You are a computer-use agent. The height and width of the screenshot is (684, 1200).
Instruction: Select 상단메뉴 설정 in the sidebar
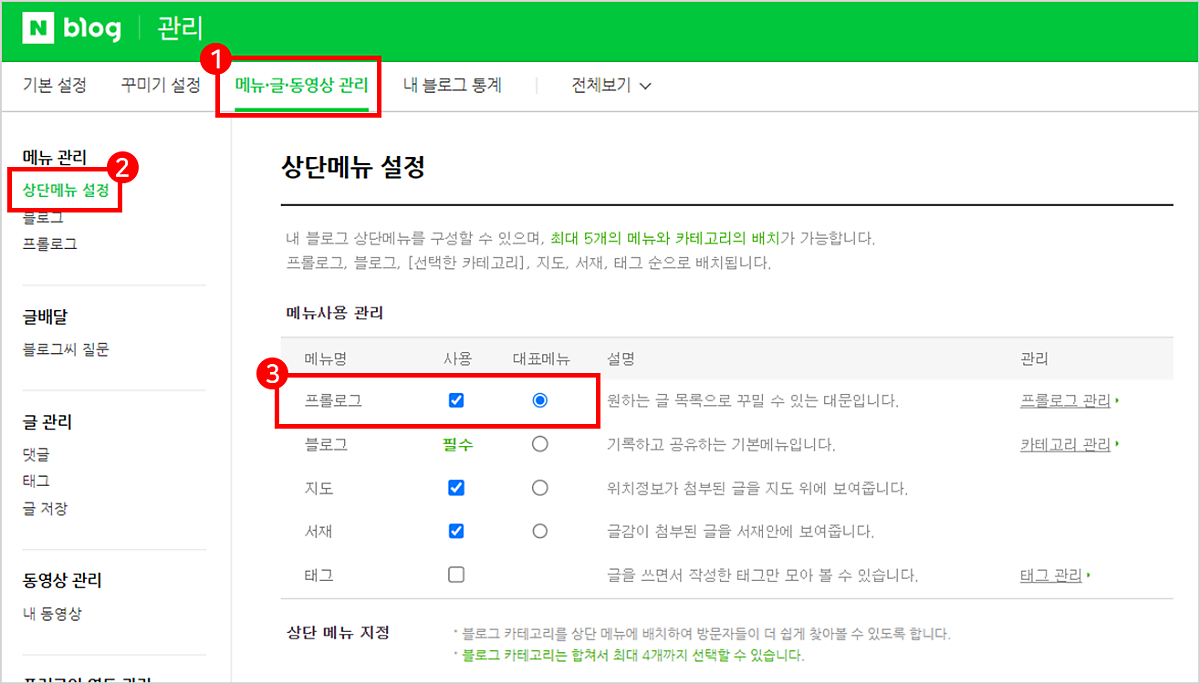[66, 190]
